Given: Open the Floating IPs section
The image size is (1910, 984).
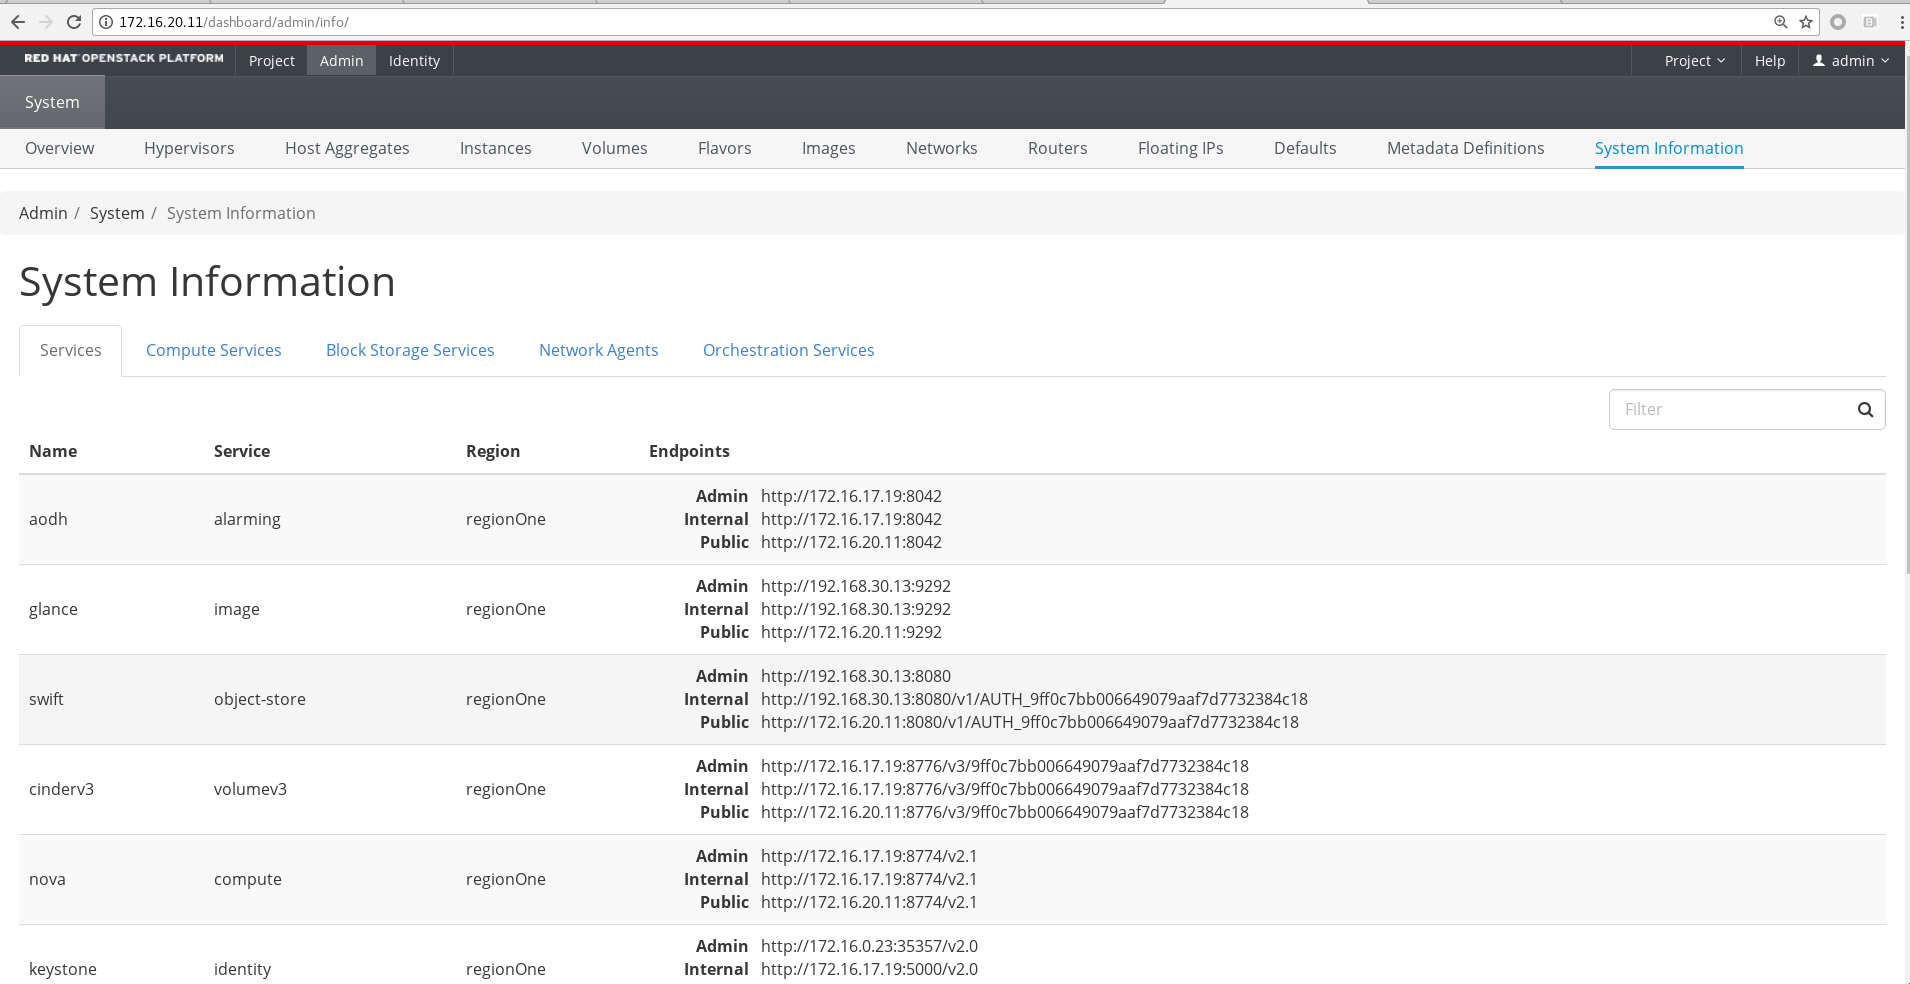Looking at the screenshot, I should point(1181,148).
